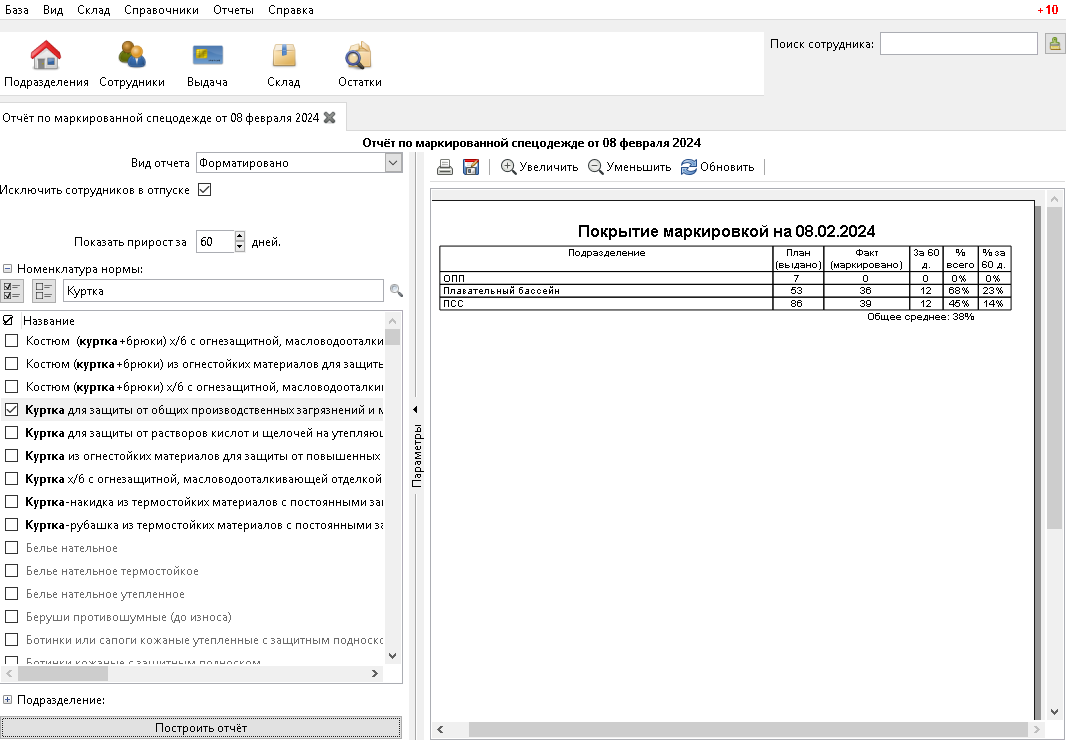The height and width of the screenshot is (741, 1066).
Task: Increase days value with spinner up
Action: coord(239,236)
